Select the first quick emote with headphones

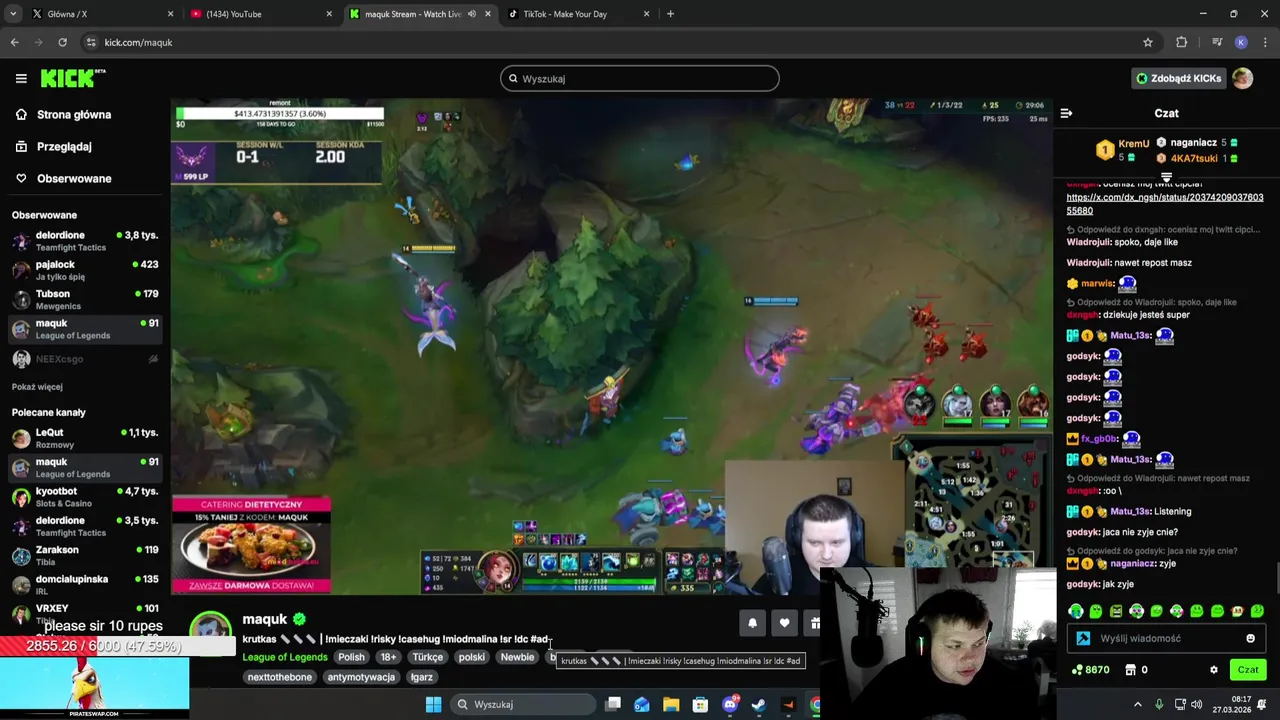click(1076, 611)
